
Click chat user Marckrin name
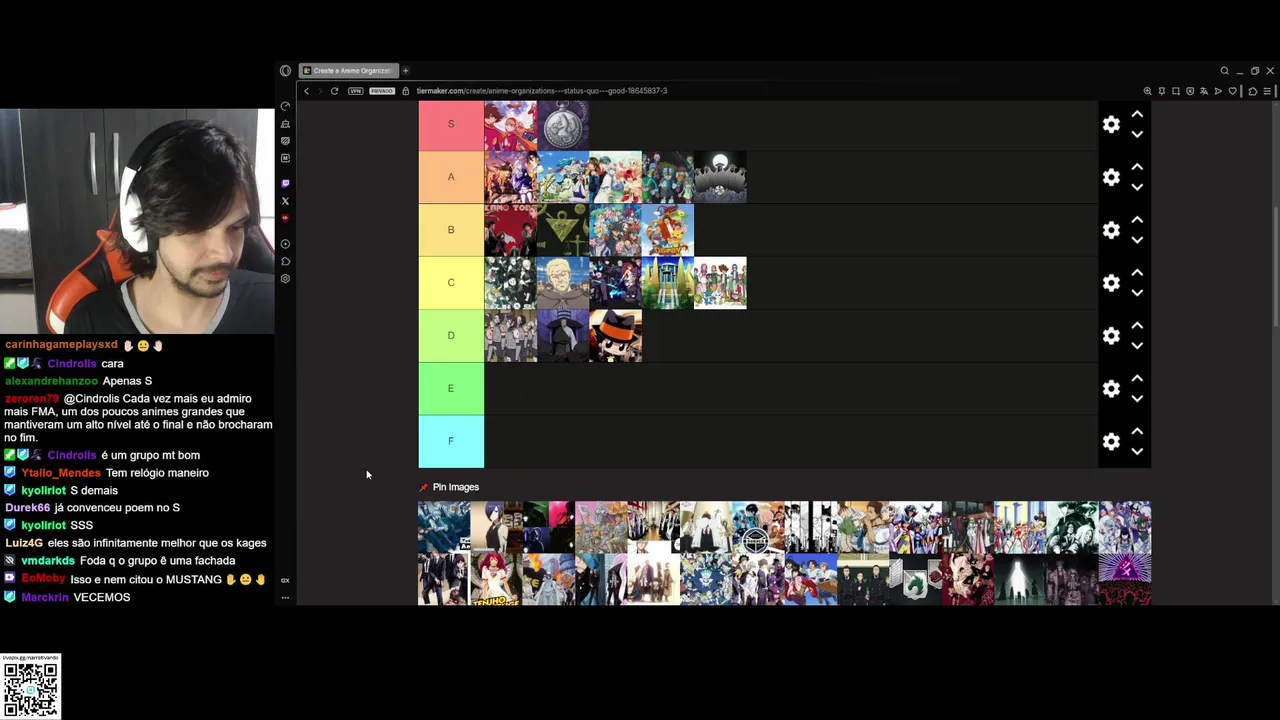tap(45, 597)
